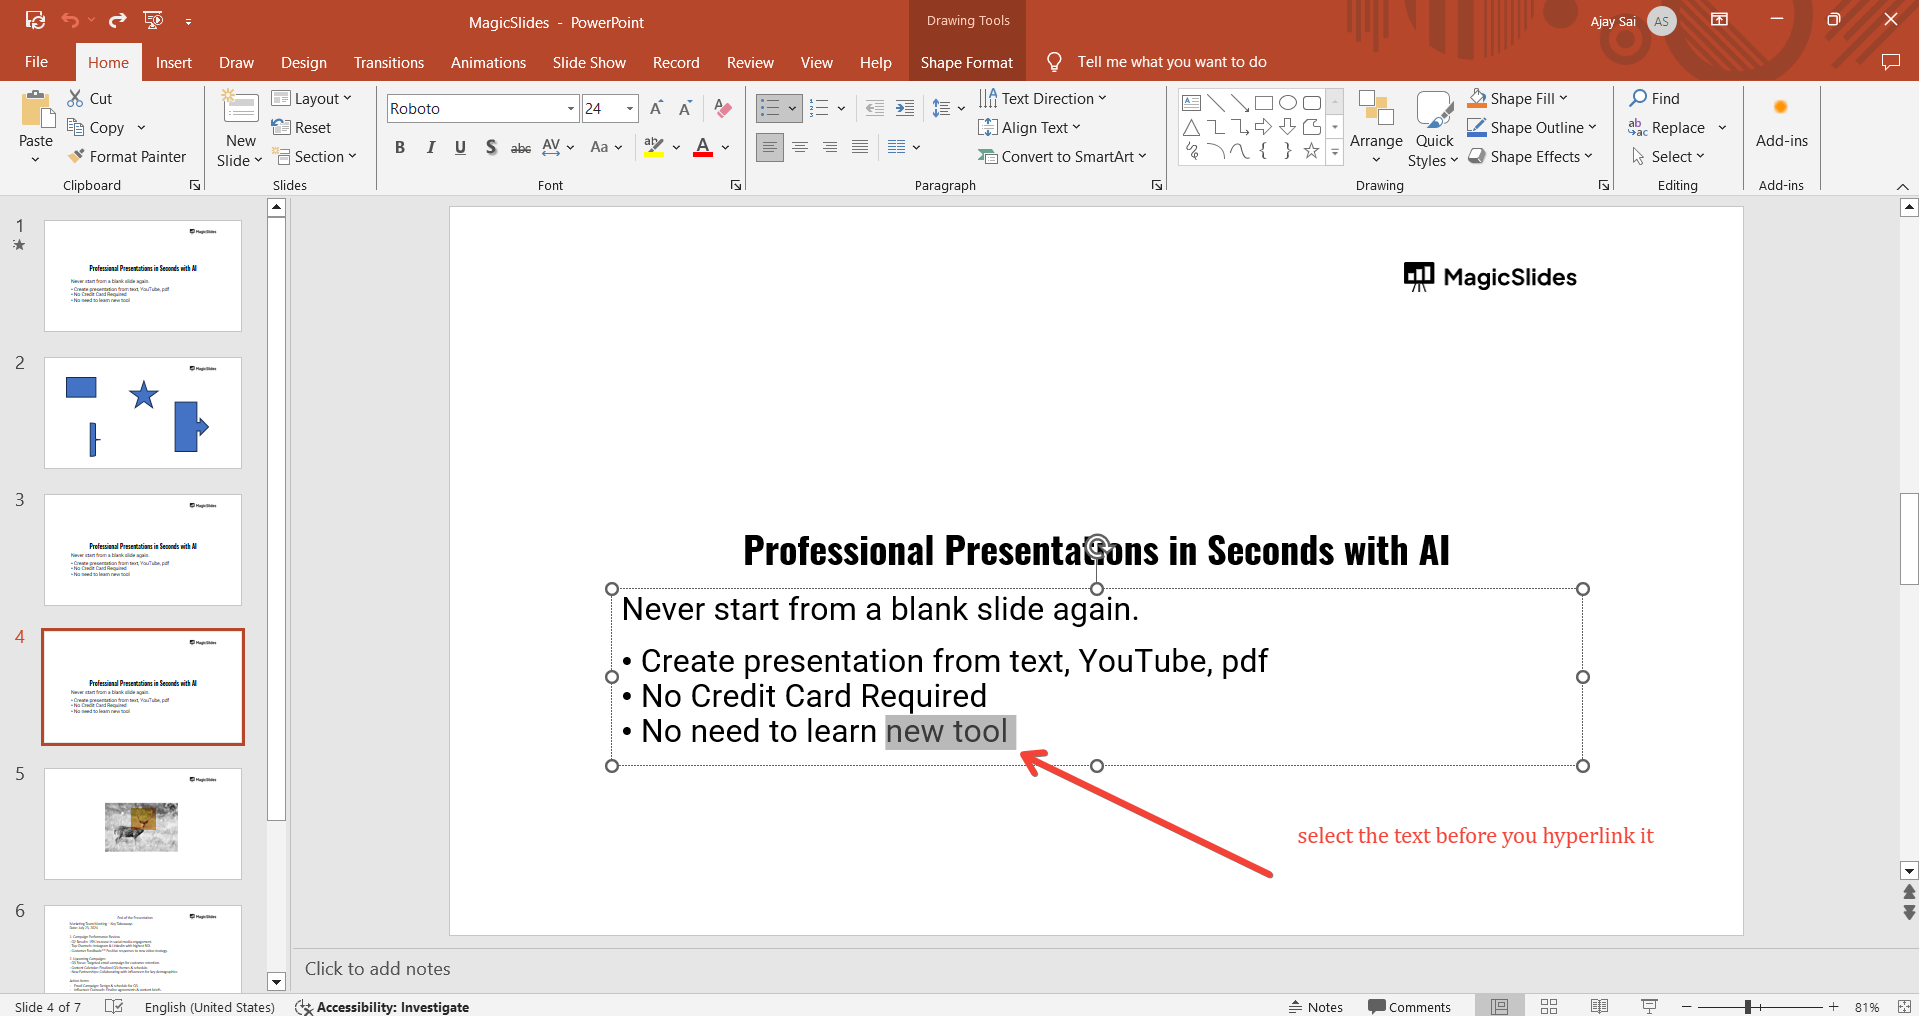Insert a New Slide

pyautogui.click(x=240, y=130)
